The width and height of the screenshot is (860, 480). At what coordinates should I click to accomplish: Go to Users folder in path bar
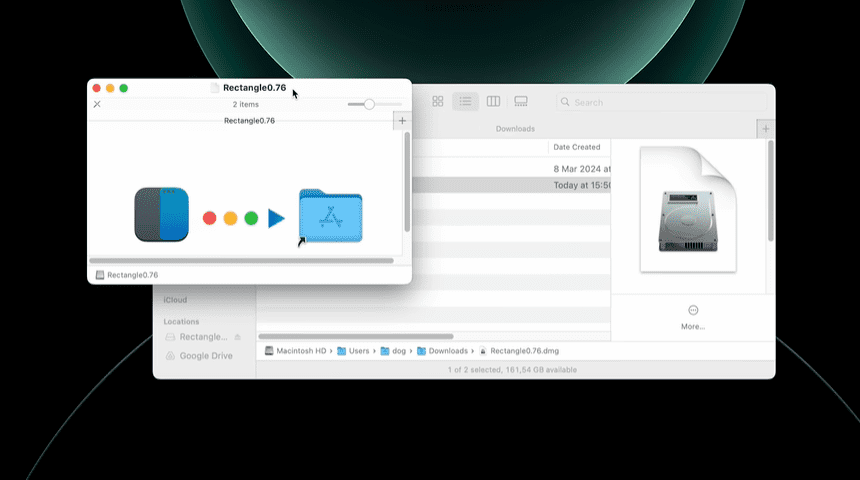click(x=353, y=351)
